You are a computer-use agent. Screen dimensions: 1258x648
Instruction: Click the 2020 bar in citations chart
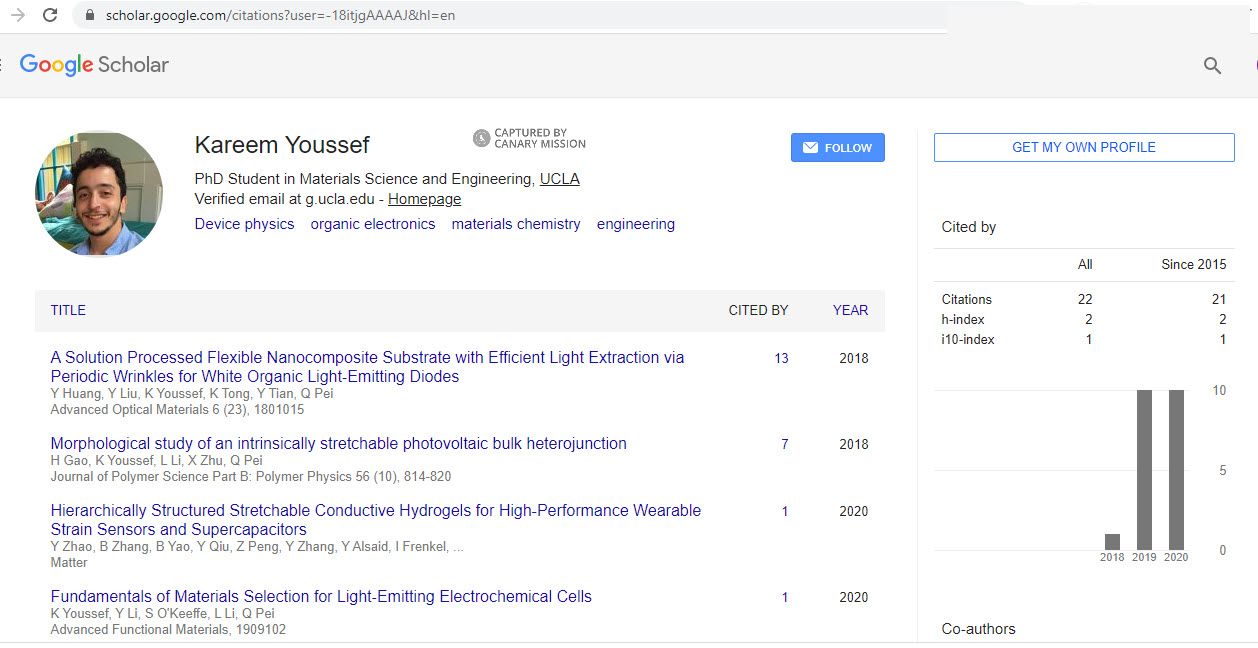click(x=1176, y=470)
